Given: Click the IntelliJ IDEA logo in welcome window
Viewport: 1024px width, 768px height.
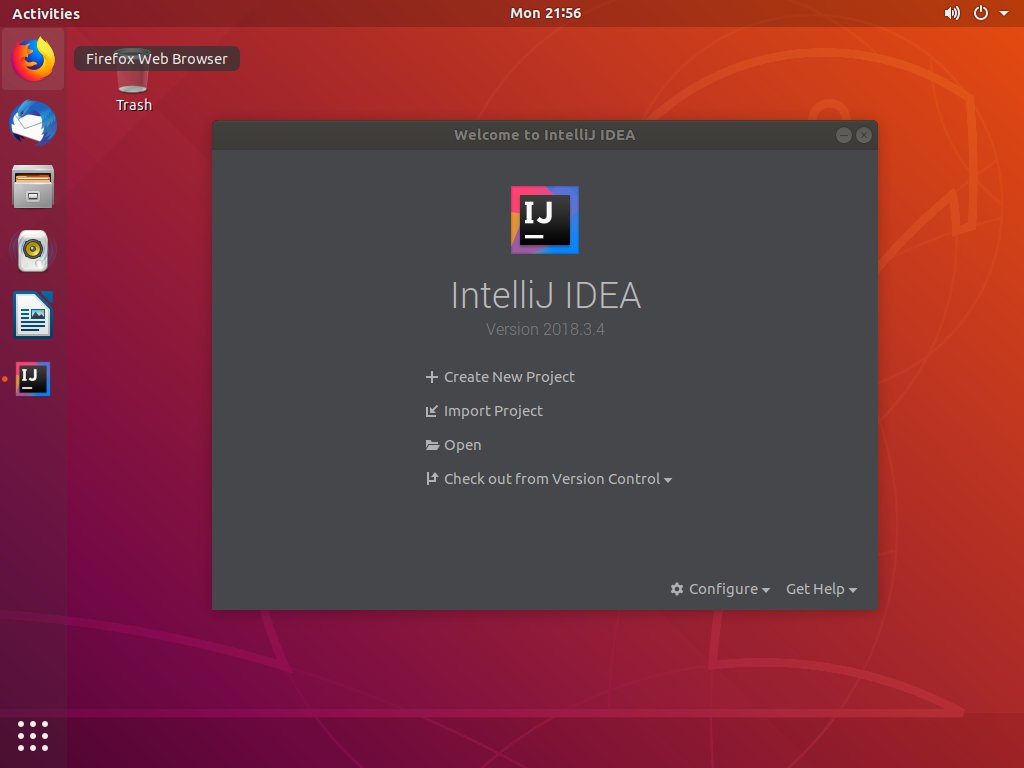Looking at the screenshot, I should [544, 220].
